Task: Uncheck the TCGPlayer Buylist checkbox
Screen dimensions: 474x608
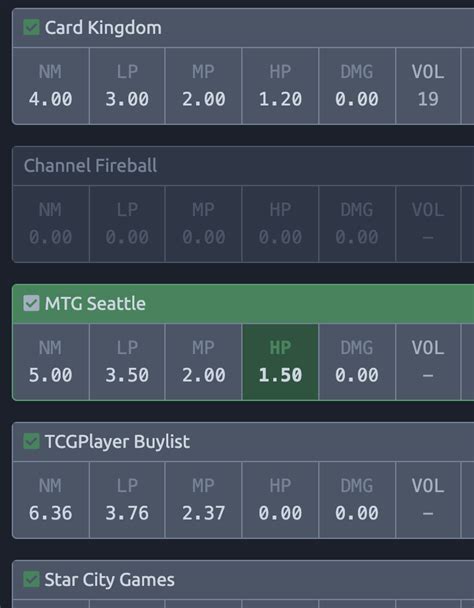Action: click(x=31, y=441)
